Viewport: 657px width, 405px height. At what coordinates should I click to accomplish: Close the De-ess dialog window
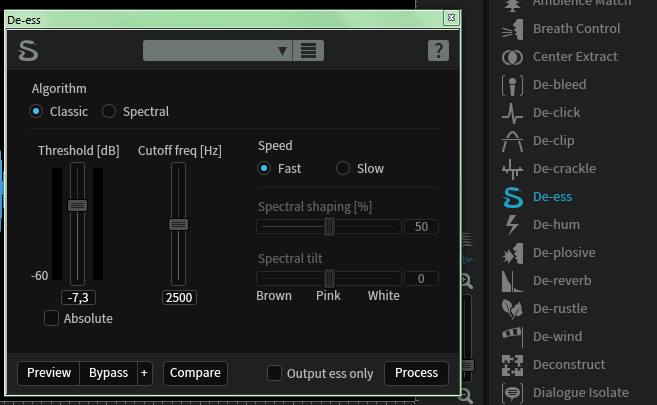click(451, 18)
